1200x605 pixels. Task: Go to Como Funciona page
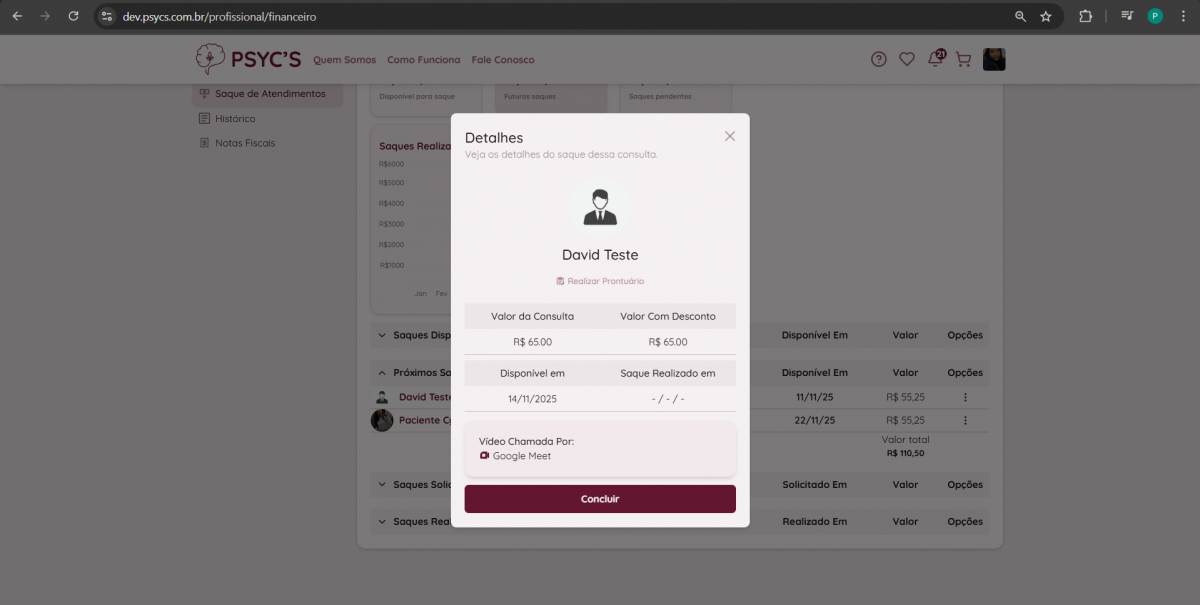[x=424, y=60]
